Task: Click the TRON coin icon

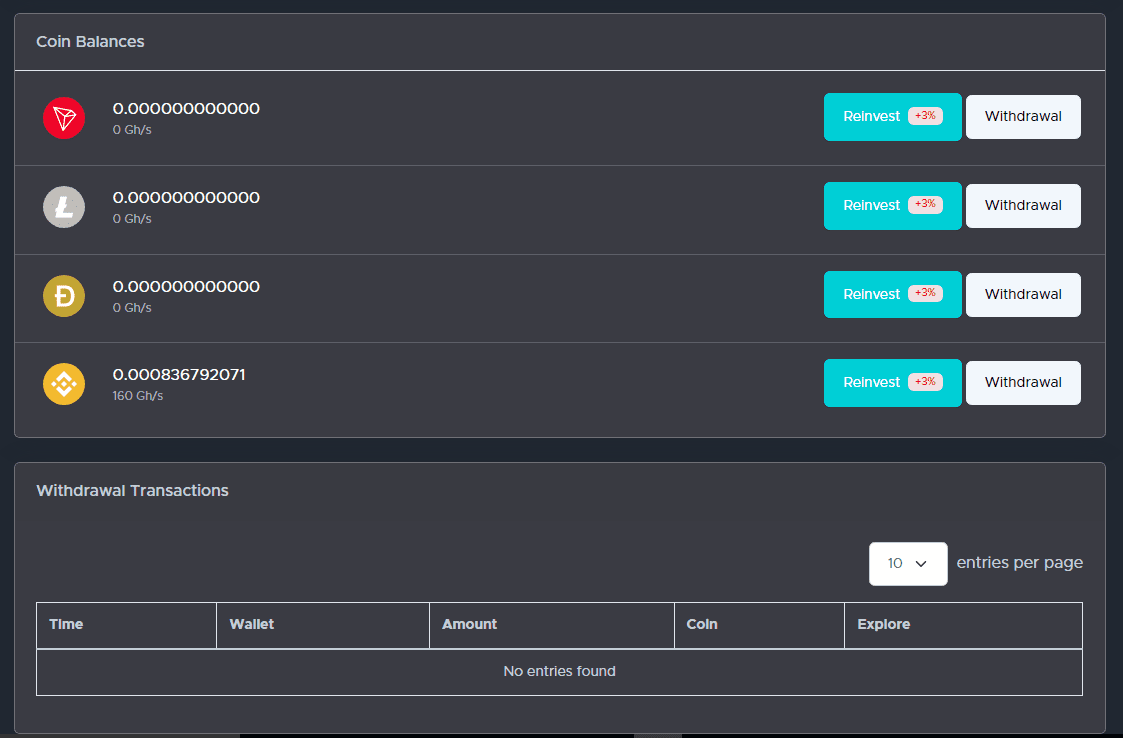Action: click(64, 118)
